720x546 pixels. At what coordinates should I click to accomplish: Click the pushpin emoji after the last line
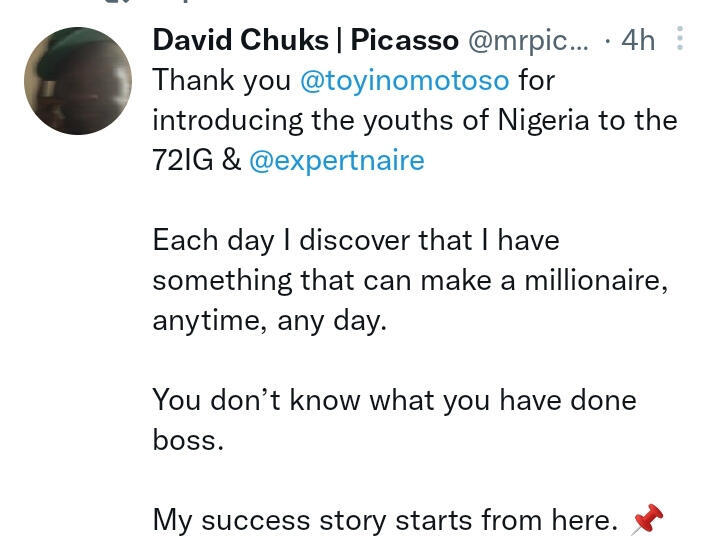tap(646, 519)
